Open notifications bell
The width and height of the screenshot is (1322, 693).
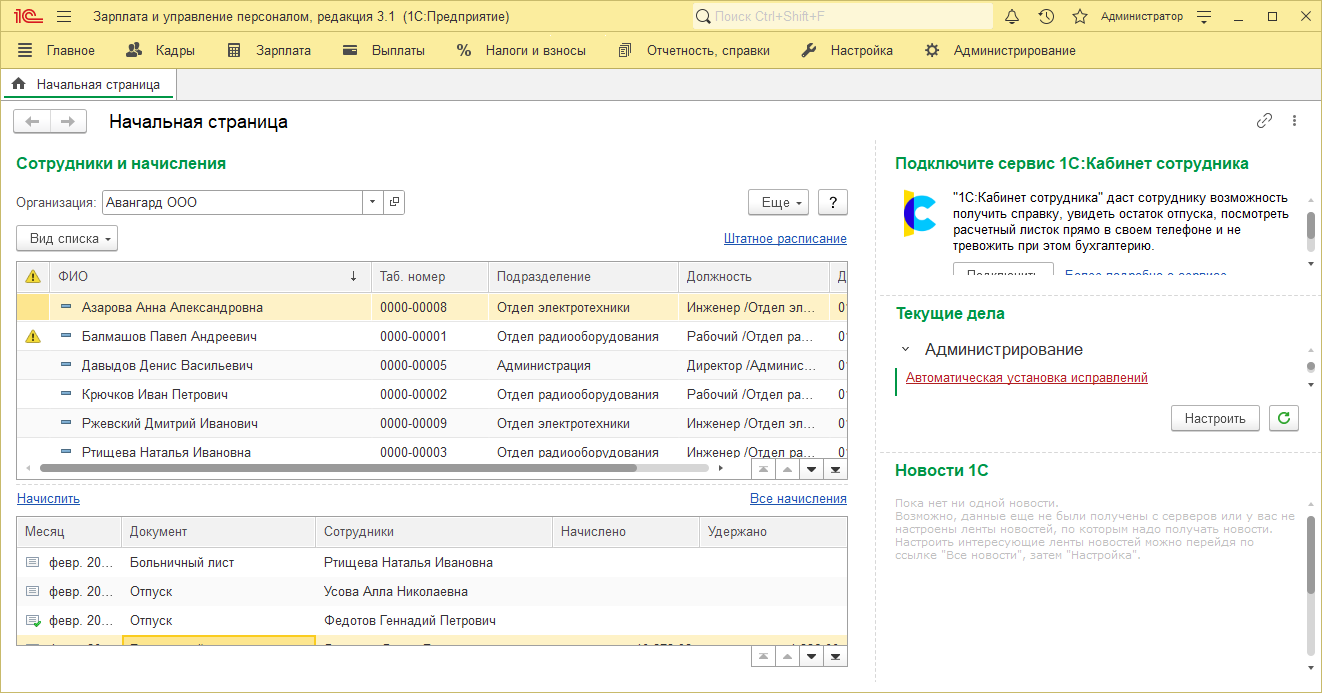tap(1011, 17)
